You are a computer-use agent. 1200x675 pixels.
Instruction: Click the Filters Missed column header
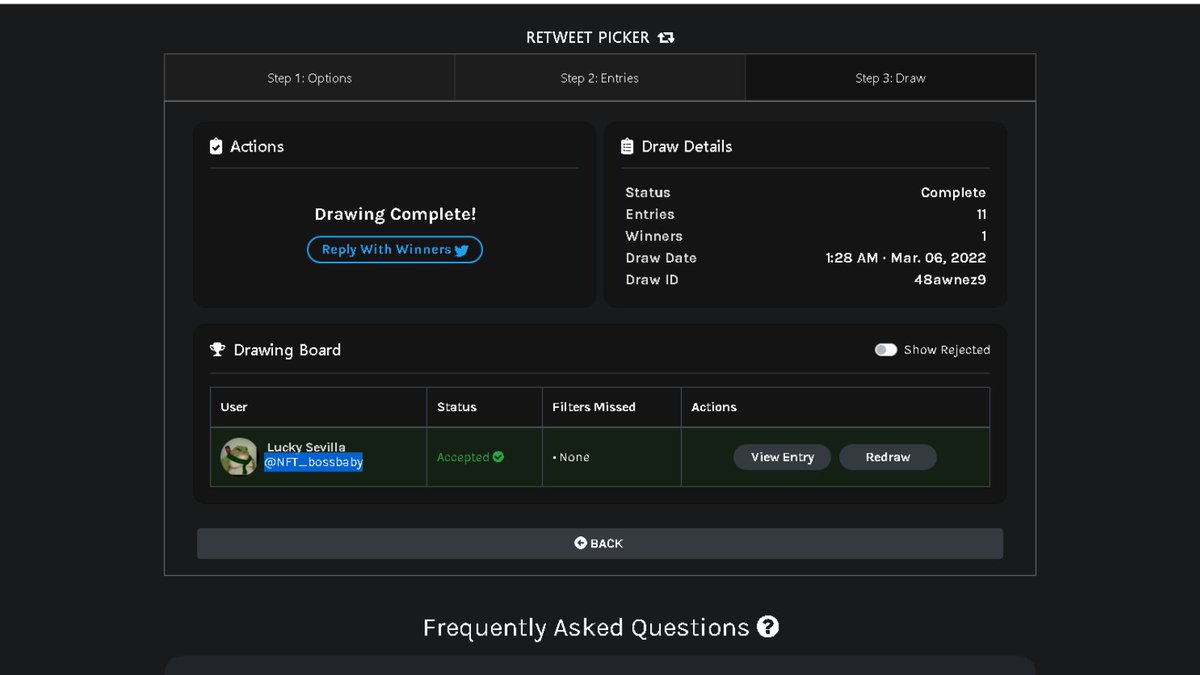594,407
